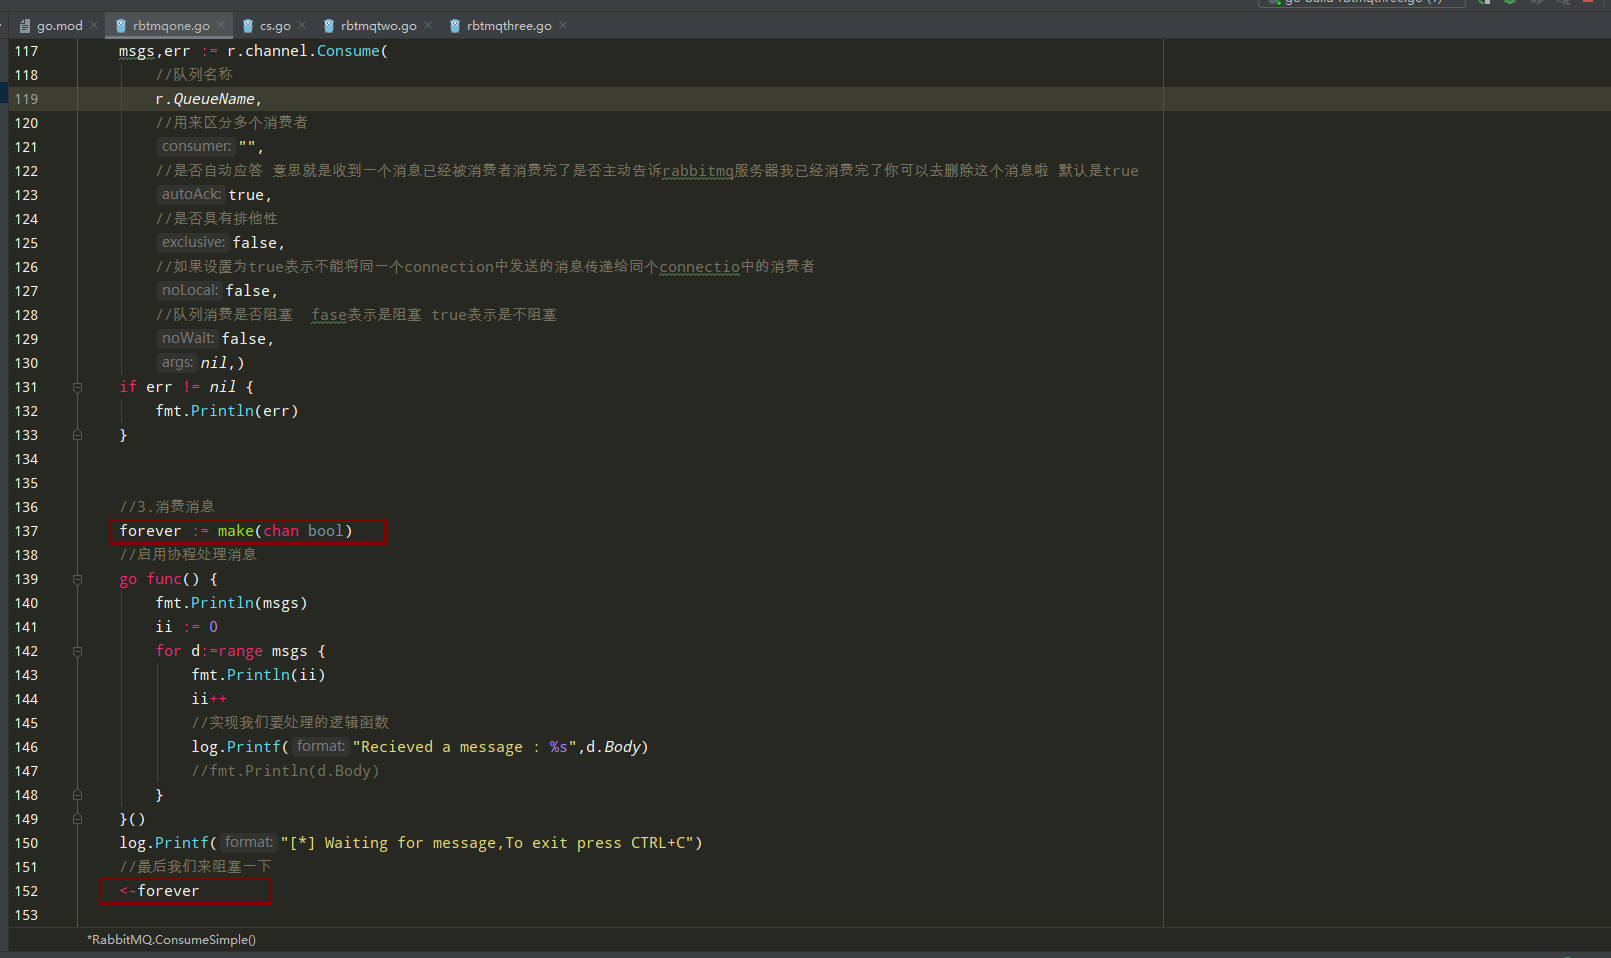This screenshot has height=958, width=1611.
Task: Click the gopher icon on rbtmqthree.go tab
Action: tap(455, 26)
